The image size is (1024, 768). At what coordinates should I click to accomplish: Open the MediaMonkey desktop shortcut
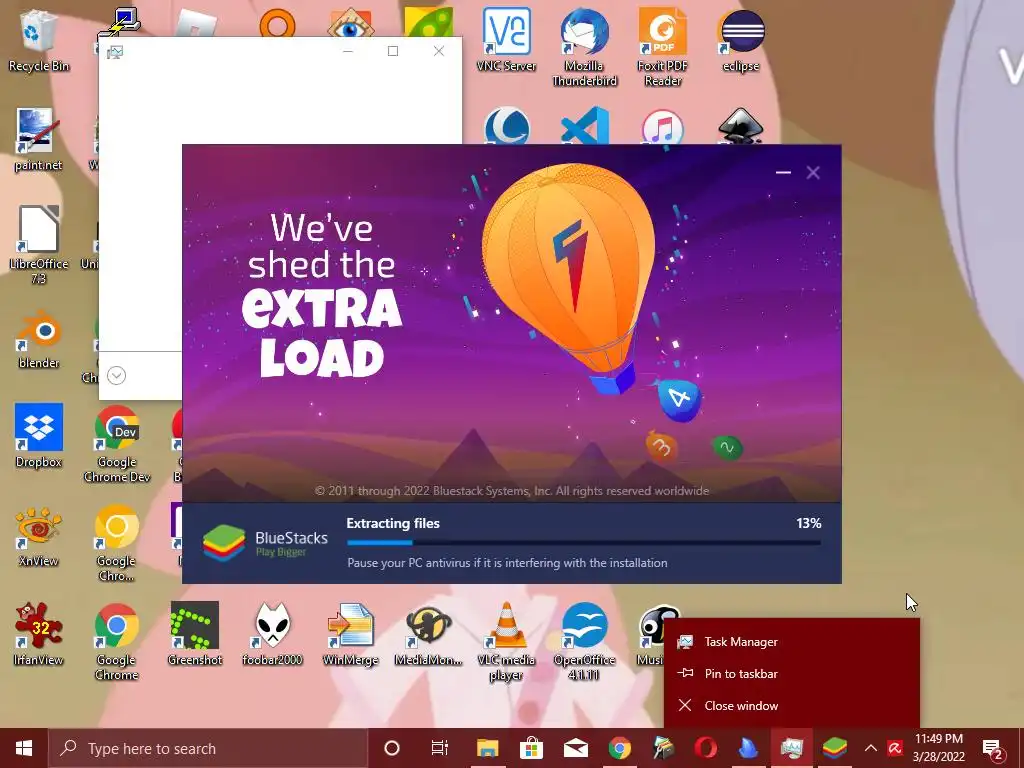(x=428, y=635)
